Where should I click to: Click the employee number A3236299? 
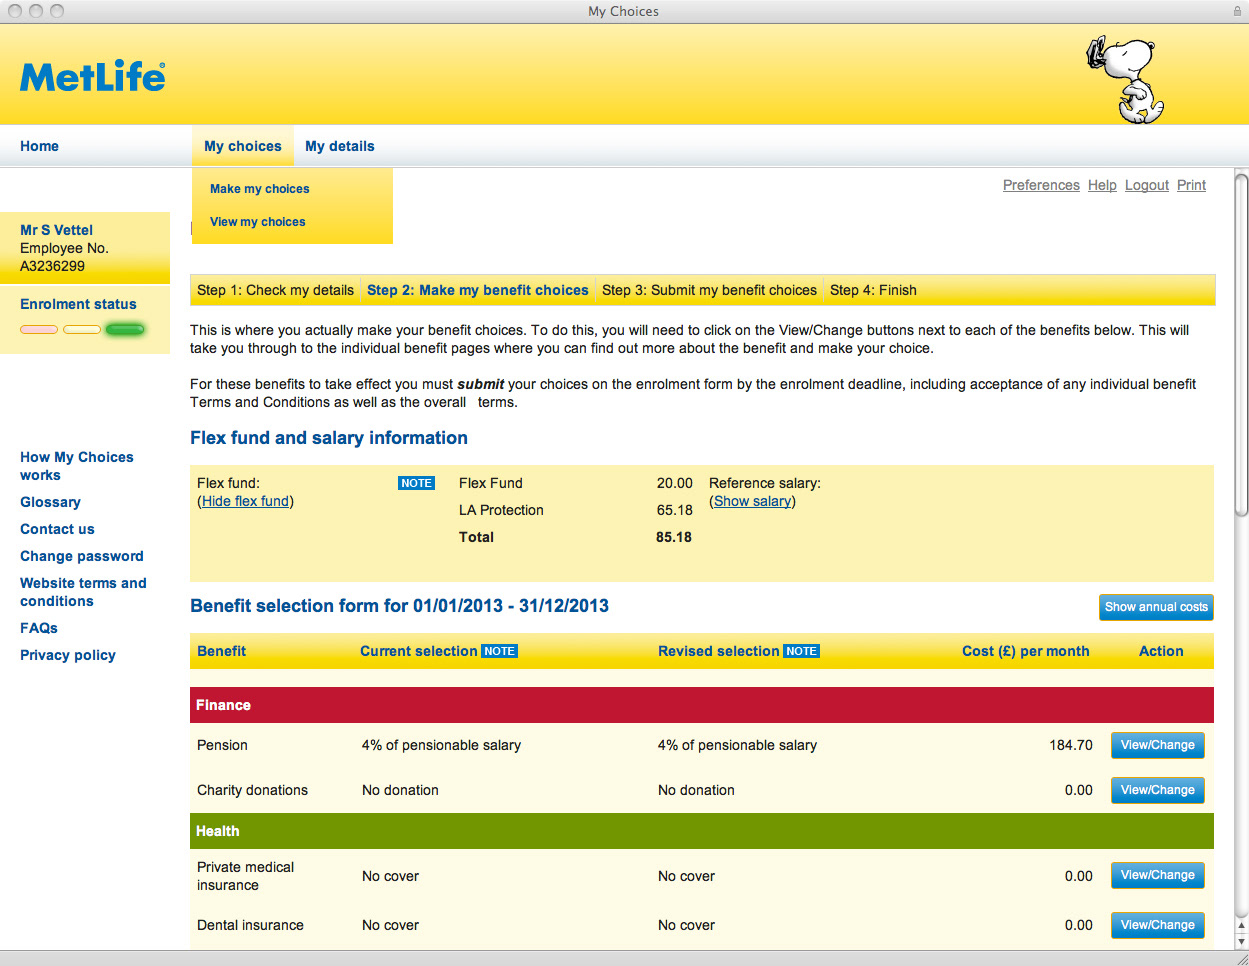pyautogui.click(x=52, y=266)
